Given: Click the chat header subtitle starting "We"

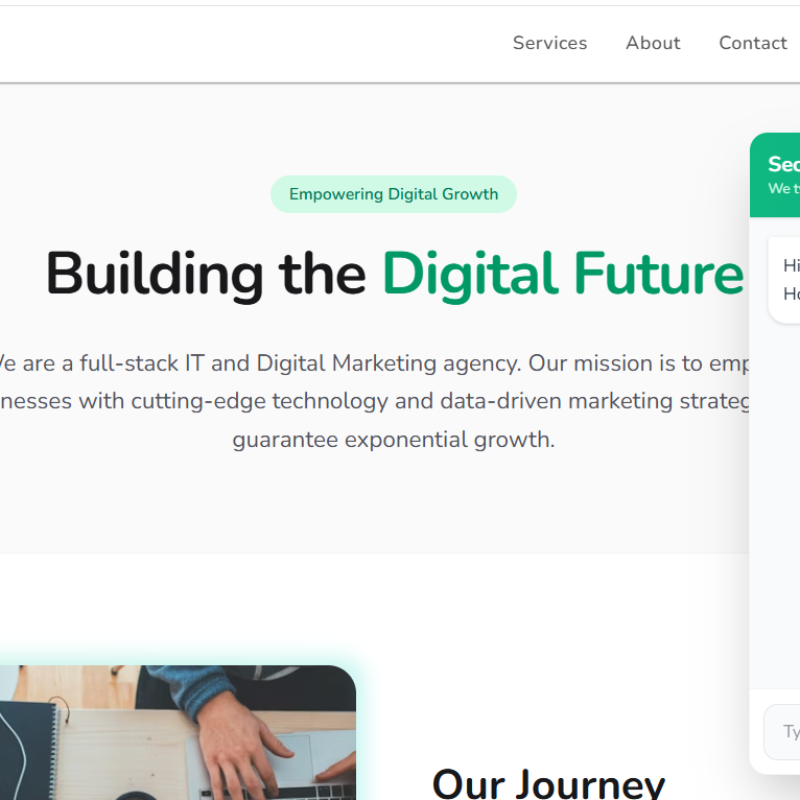Looking at the screenshot, I should 784,188.
